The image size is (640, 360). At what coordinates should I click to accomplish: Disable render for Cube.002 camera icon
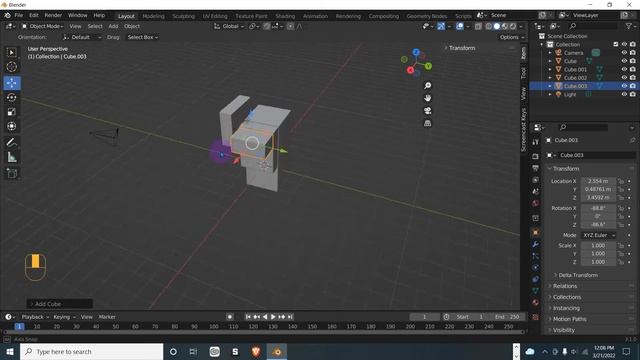pyautogui.click(x=632, y=78)
